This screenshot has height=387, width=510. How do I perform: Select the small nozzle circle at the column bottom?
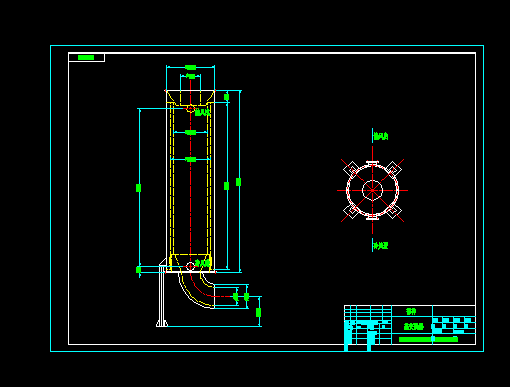click(190, 266)
